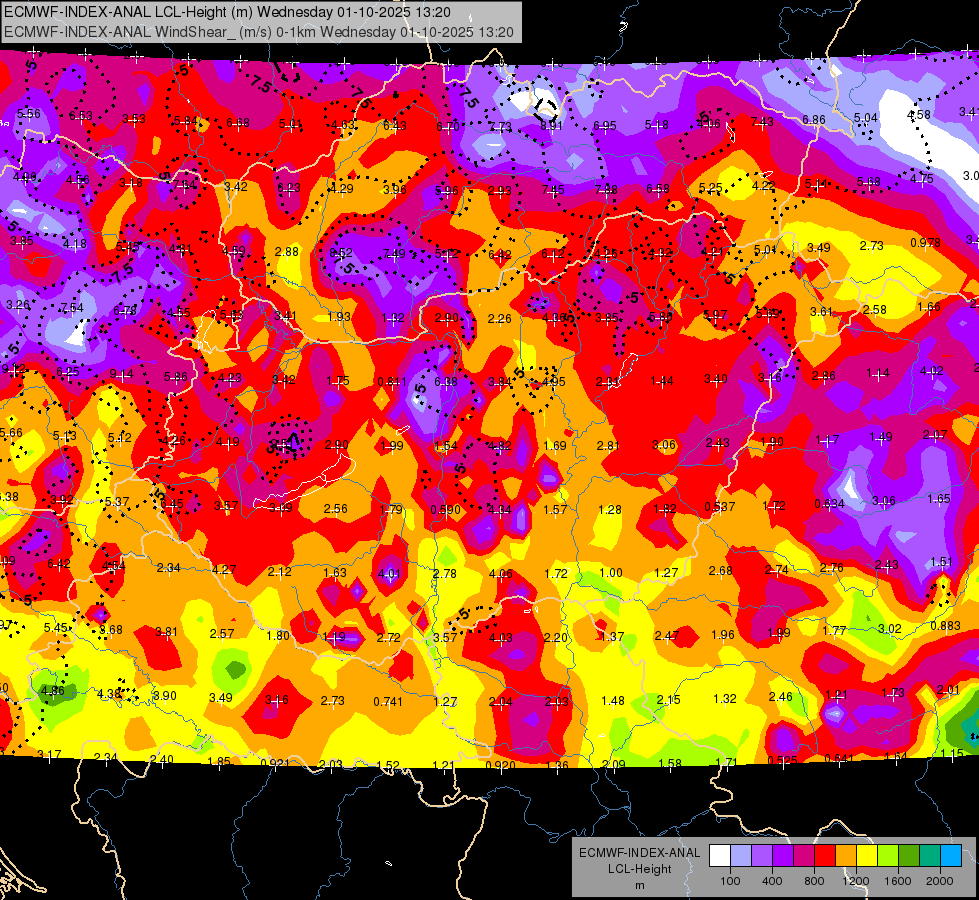Select the wind shear value 0.811
Viewport: 979px width, 900px height.
[x=392, y=382]
